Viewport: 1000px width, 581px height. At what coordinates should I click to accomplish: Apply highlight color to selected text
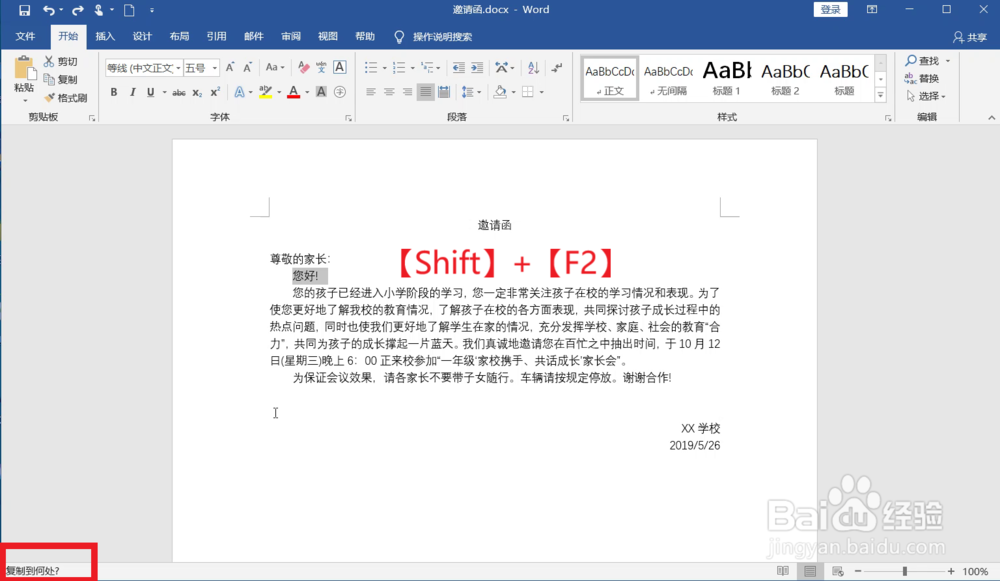tap(264, 92)
